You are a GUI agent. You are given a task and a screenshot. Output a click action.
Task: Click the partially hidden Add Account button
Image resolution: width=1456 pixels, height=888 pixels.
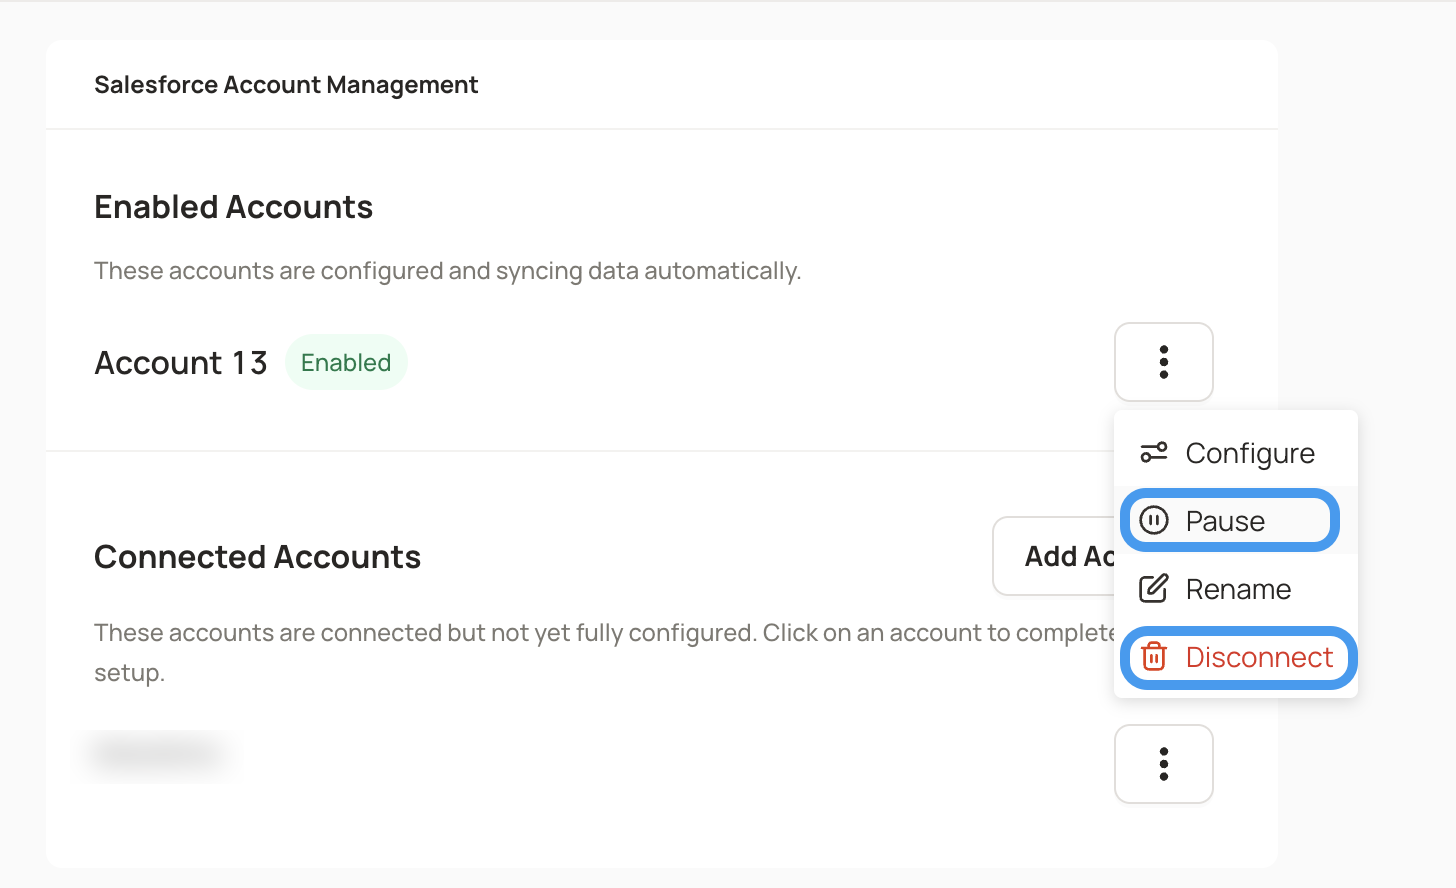pos(1054,556)
